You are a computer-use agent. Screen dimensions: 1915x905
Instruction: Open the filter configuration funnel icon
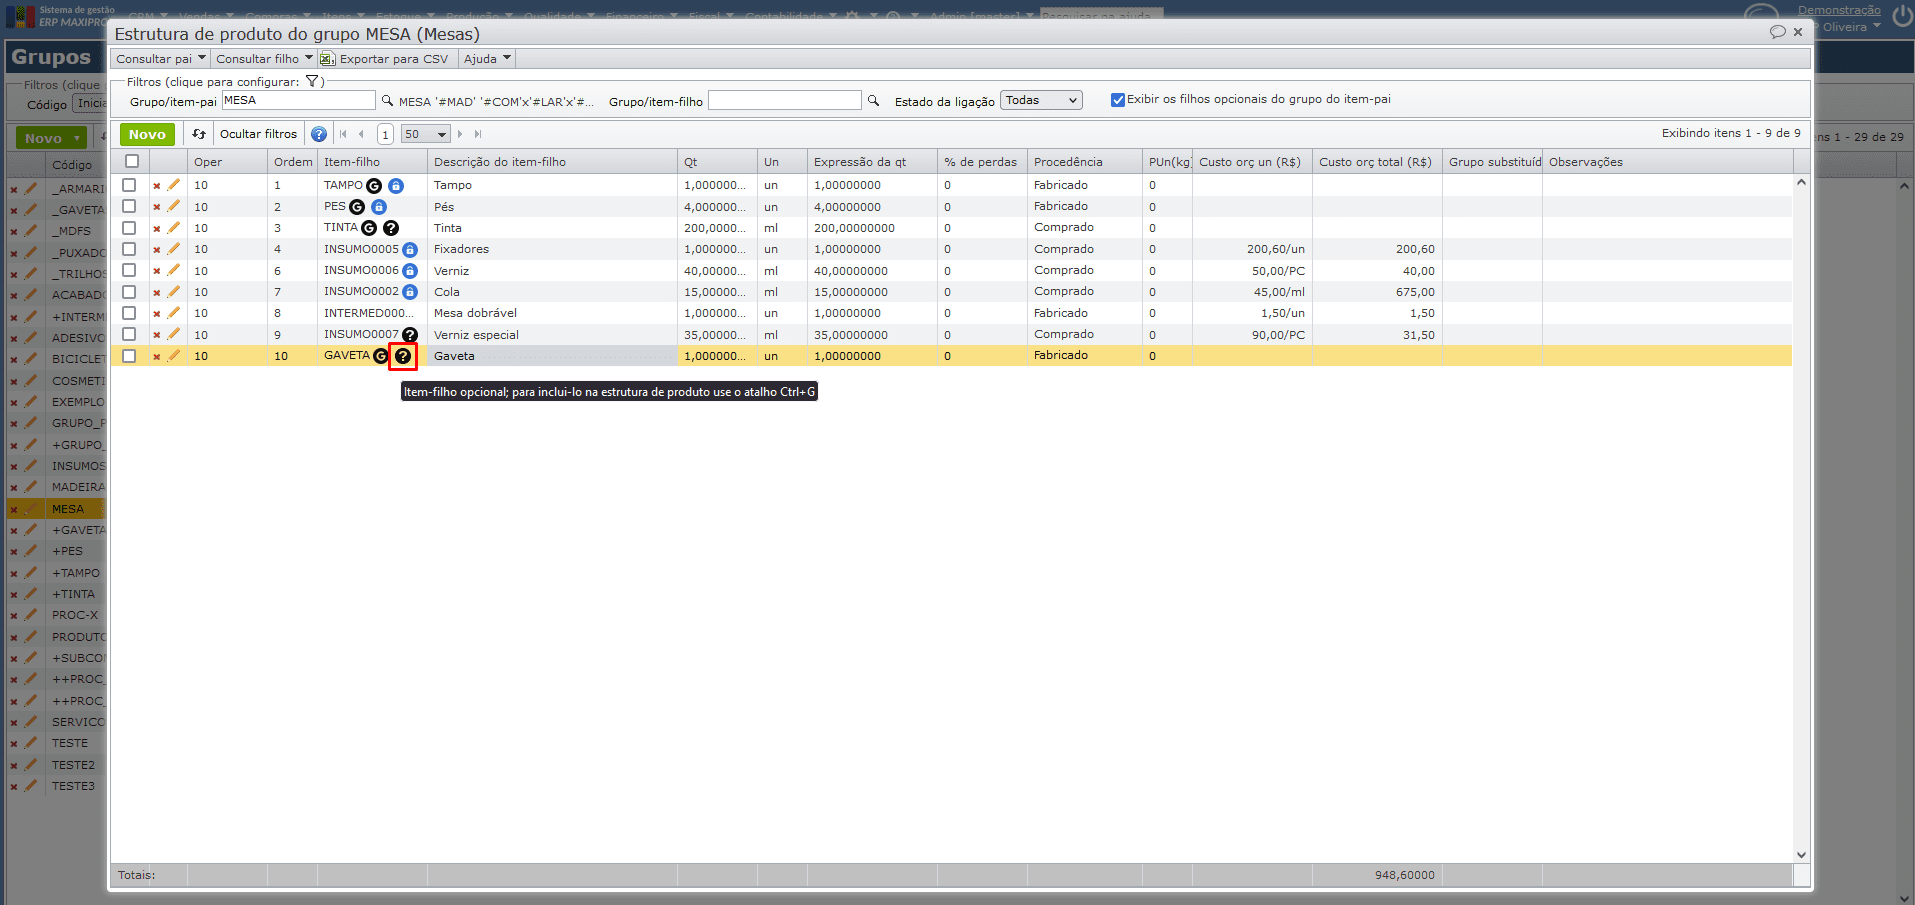coord(312,82)
